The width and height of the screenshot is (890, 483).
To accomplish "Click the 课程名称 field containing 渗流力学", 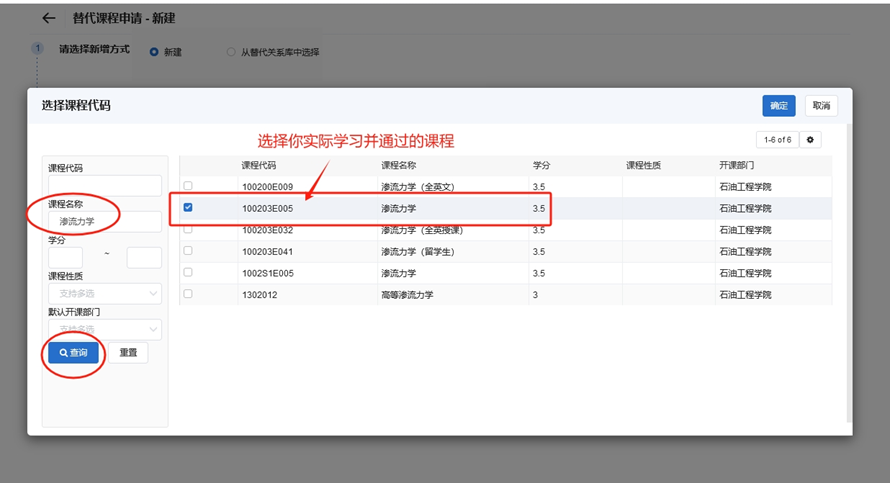I will [104, 221].
